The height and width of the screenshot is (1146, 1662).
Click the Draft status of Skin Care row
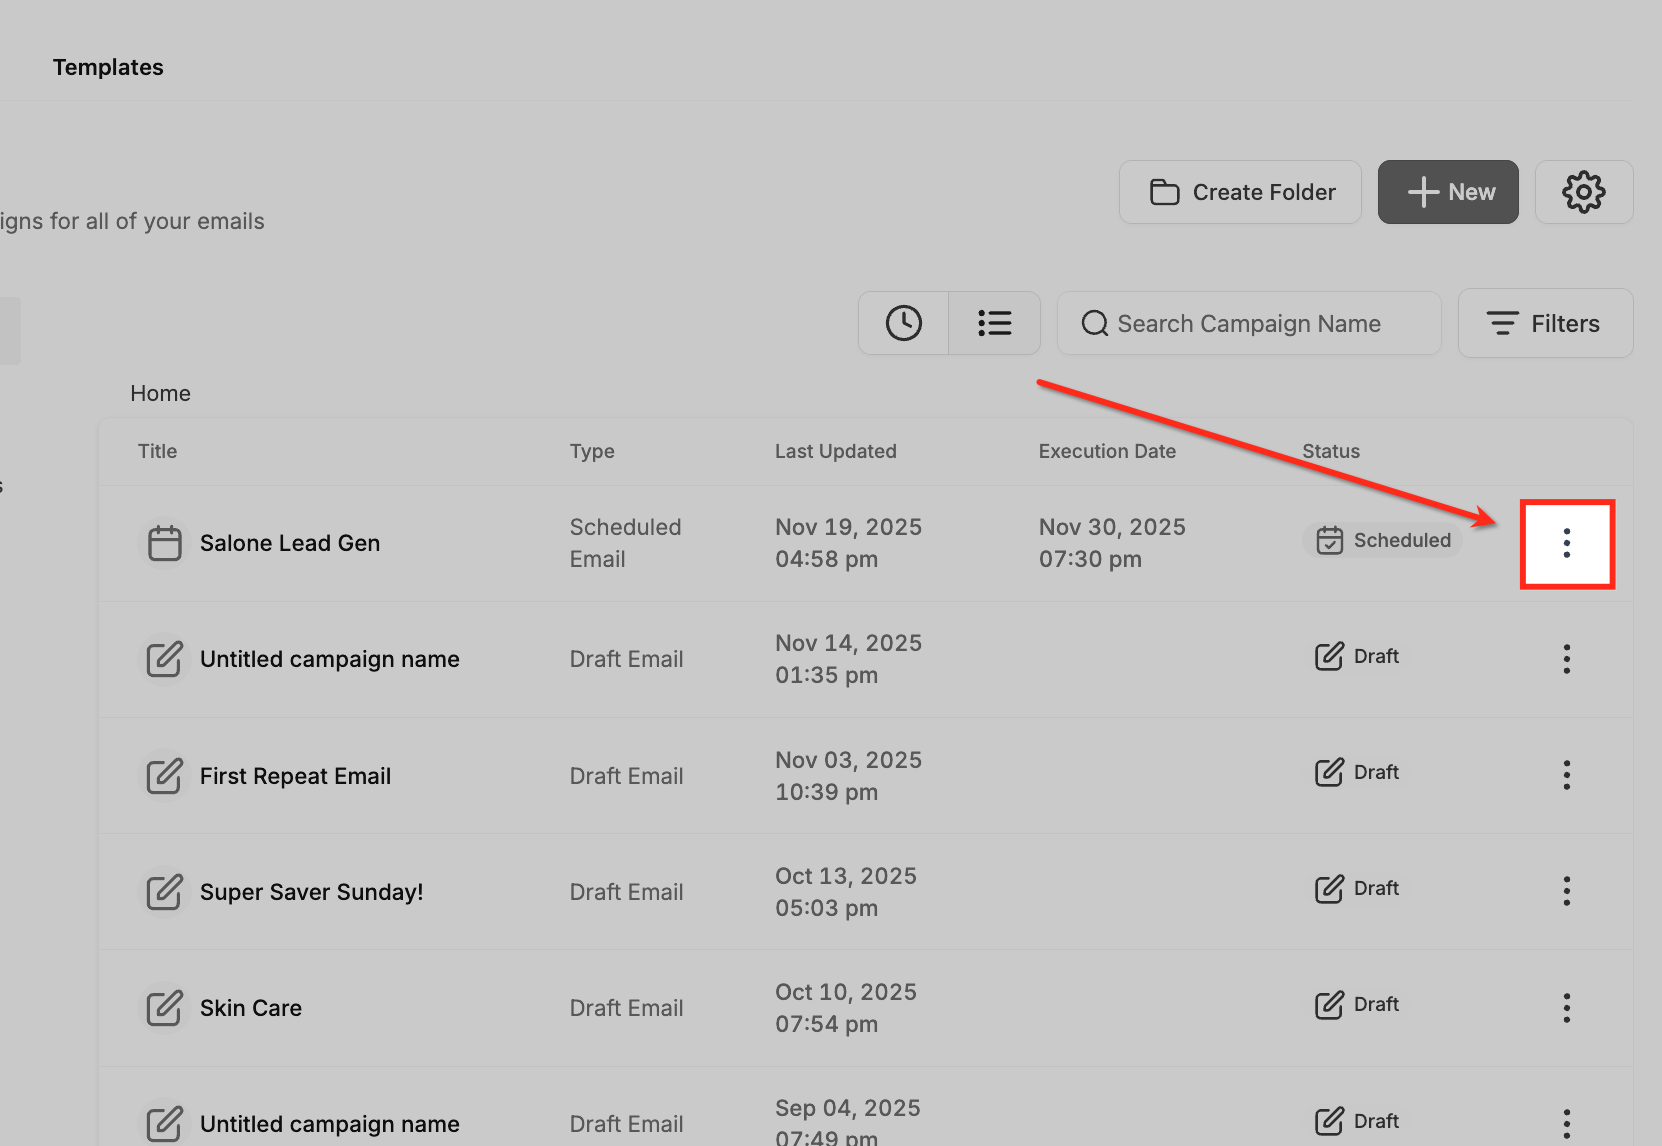(x=1357, y=1005)
